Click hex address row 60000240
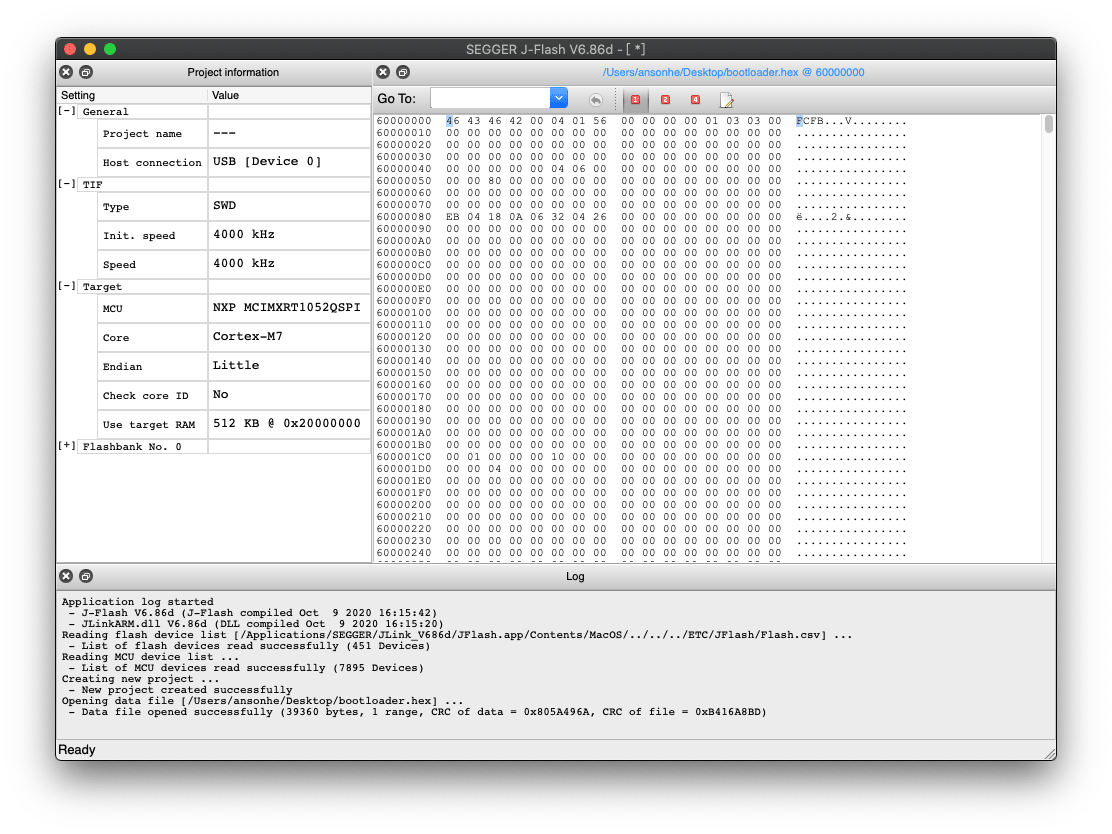Screen dimensions: 1112x834 point(404,553)
